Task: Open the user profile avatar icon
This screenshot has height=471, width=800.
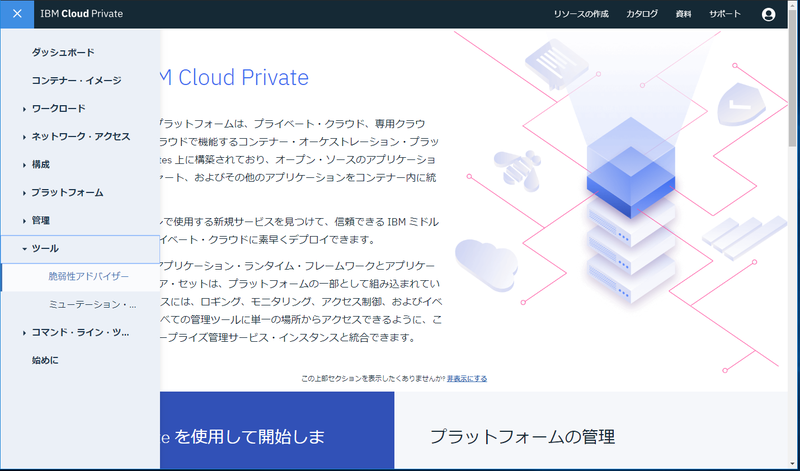Action: pos(768,14)
